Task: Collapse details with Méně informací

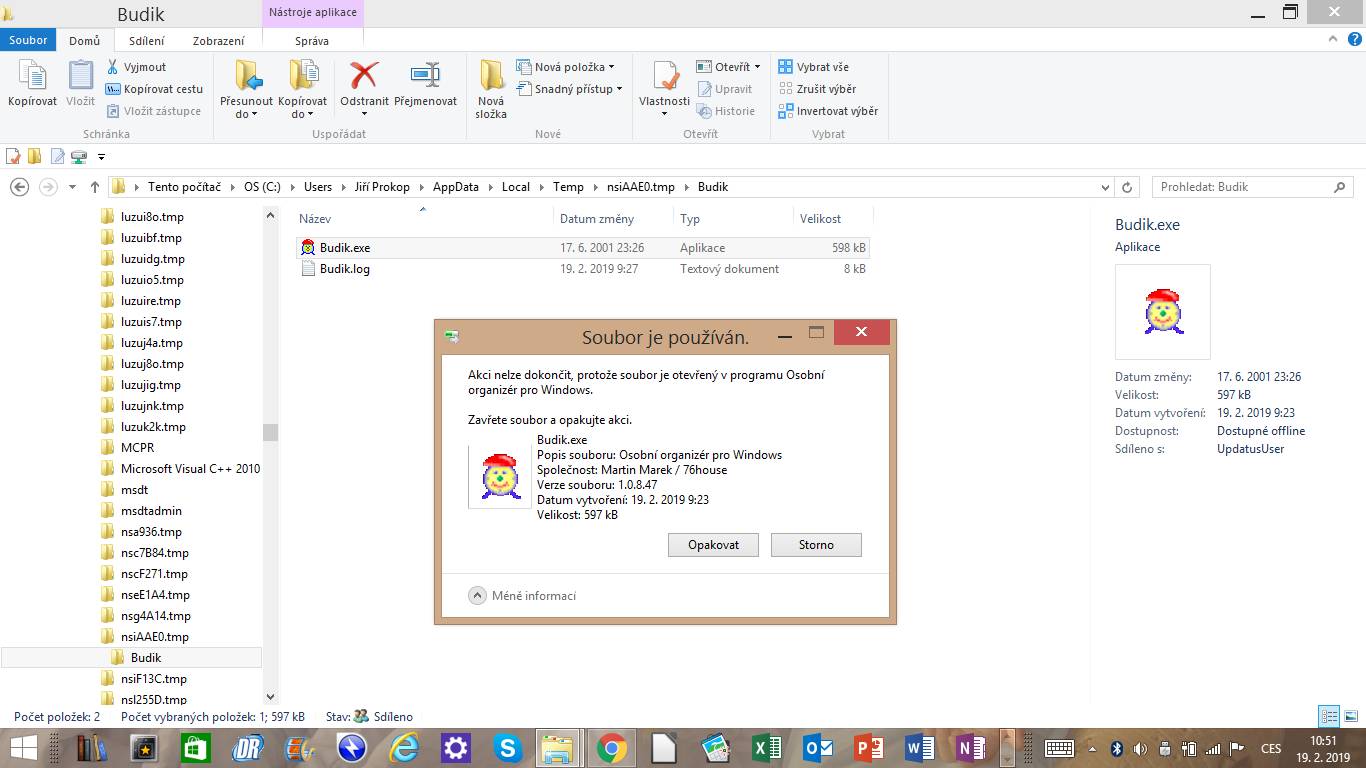Action: pos(522,596)
